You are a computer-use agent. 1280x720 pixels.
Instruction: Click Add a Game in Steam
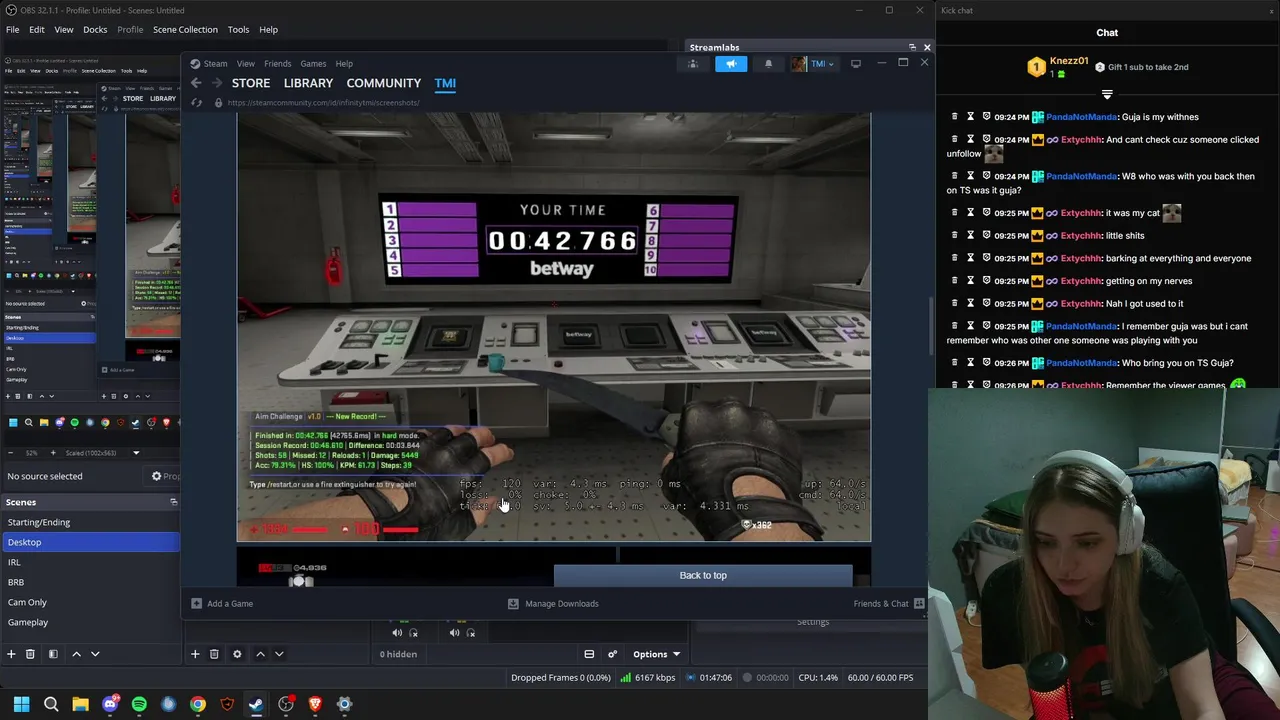(222, 603)
